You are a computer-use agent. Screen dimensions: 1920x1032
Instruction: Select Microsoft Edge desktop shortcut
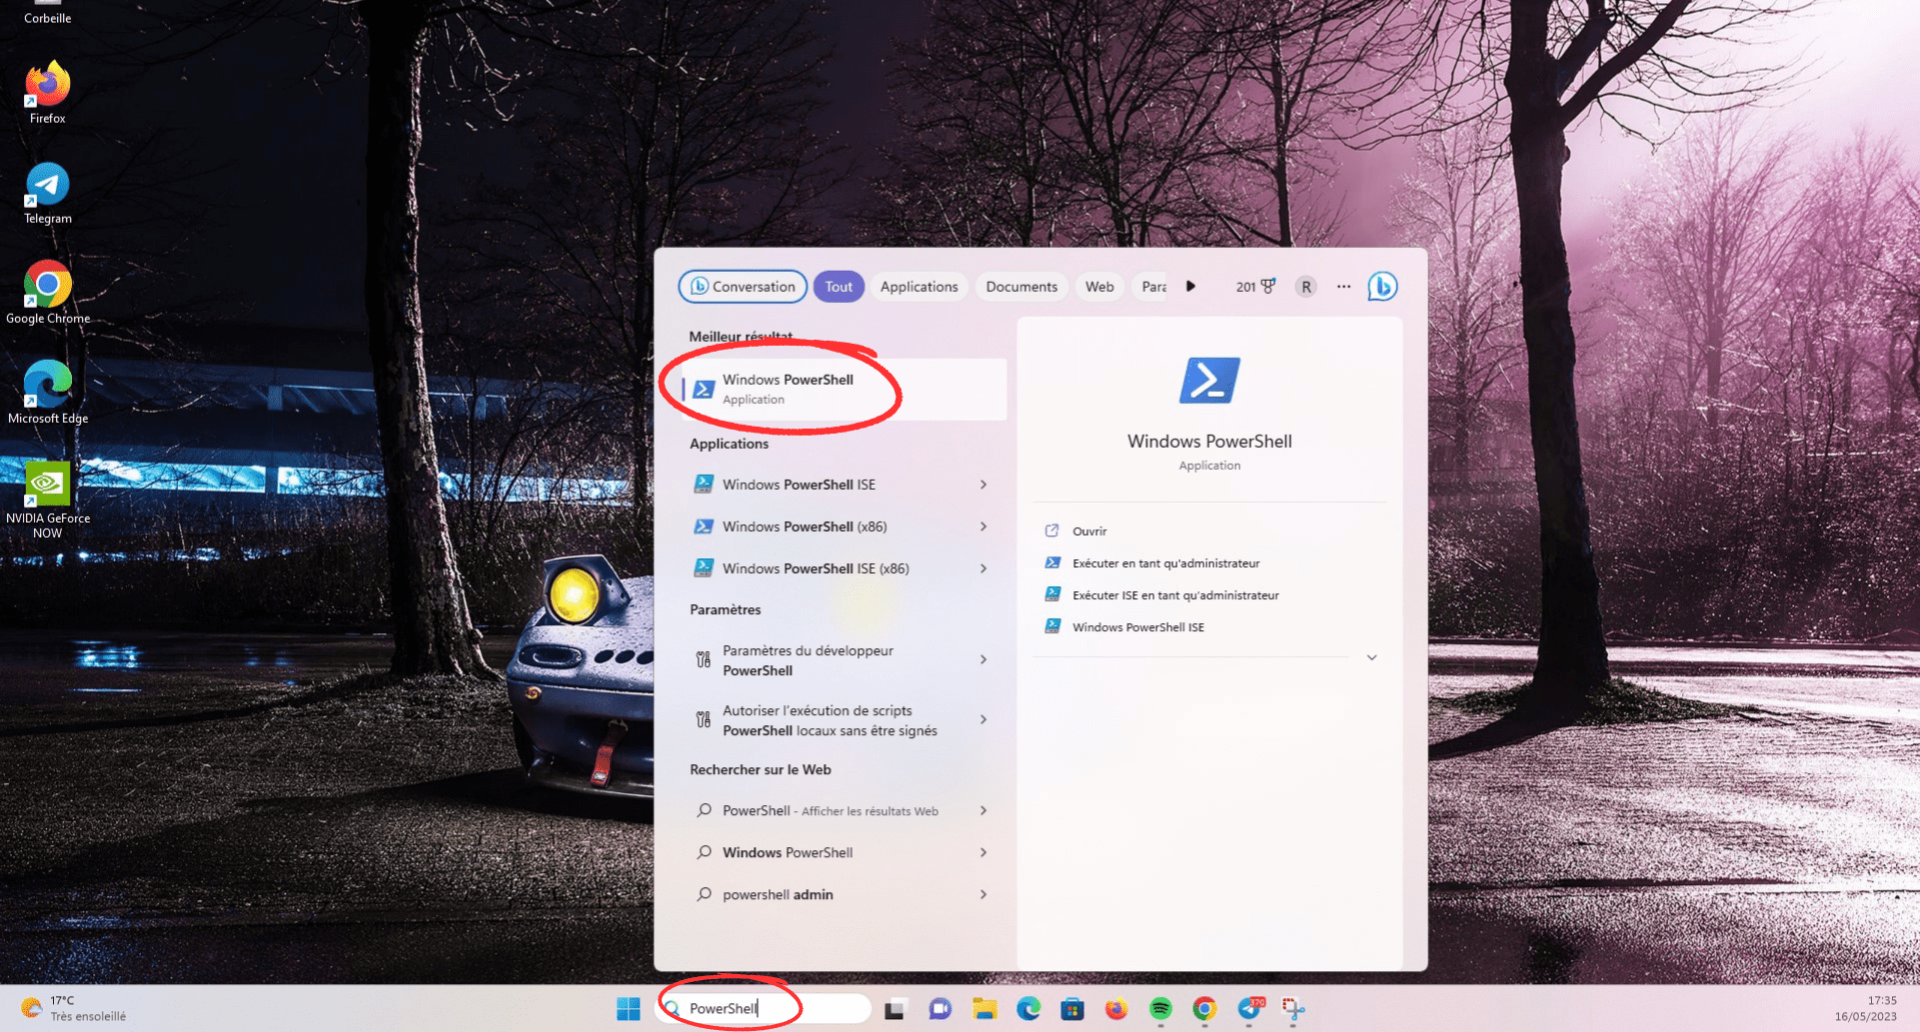pos(47,393)
